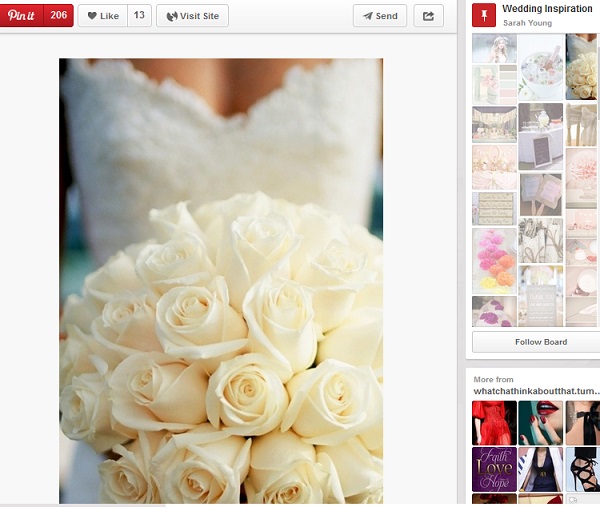Viewport: 600px width, 507px height.
Task: Open the Wedding Inspiration board title
Action: [x=546, y=9]
